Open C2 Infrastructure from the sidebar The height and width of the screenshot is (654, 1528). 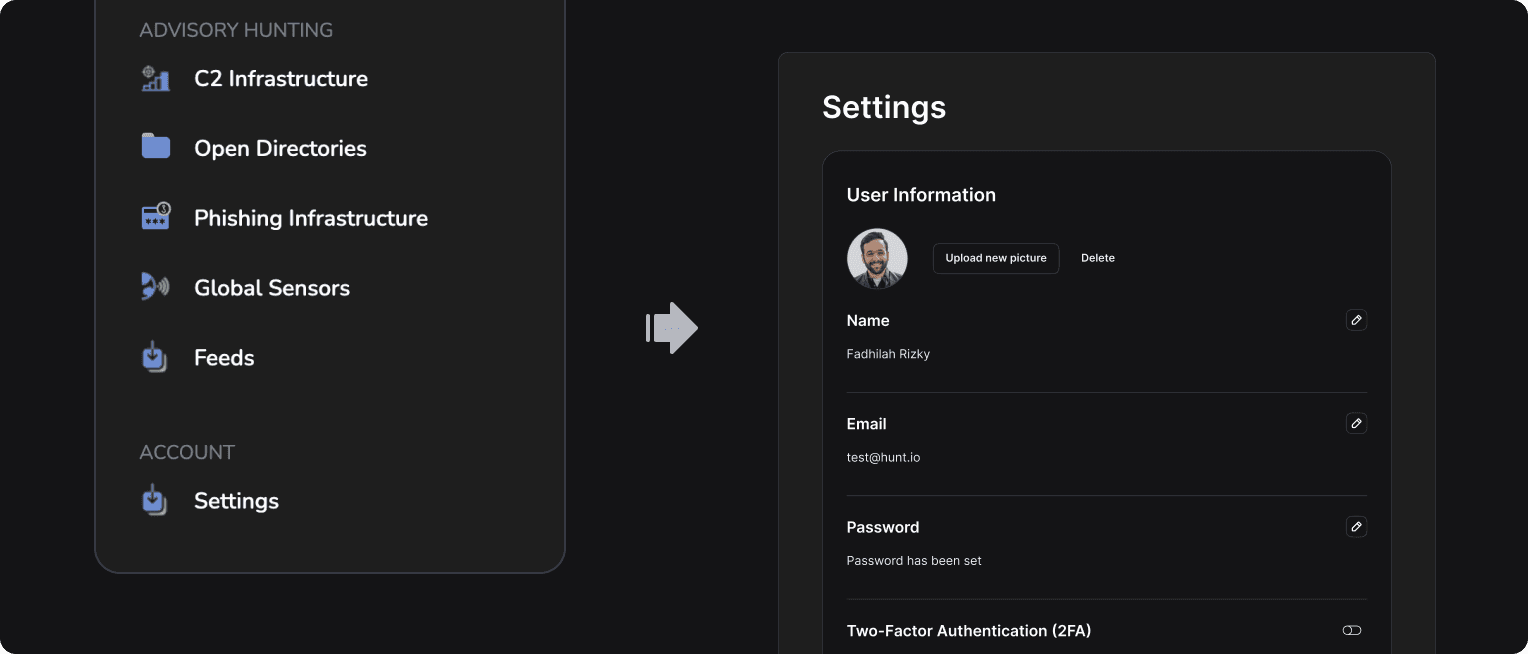pos(281,78)
